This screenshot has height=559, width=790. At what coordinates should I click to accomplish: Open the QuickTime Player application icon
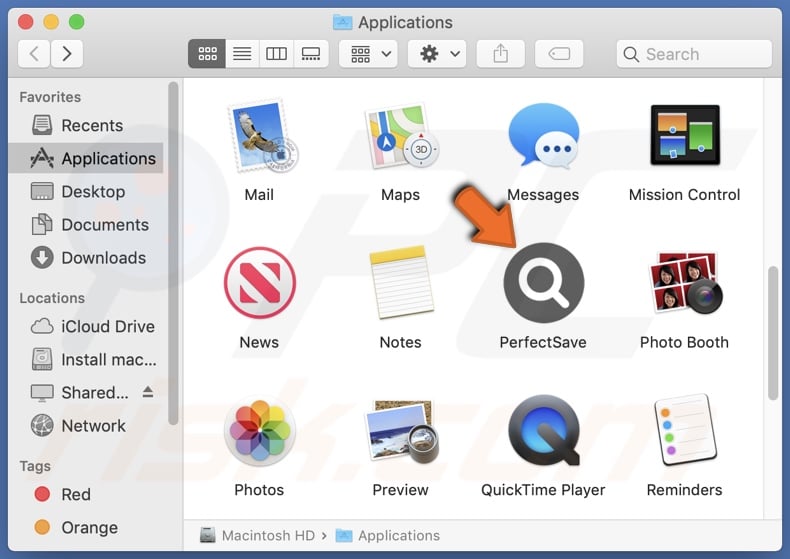(544, 430)
